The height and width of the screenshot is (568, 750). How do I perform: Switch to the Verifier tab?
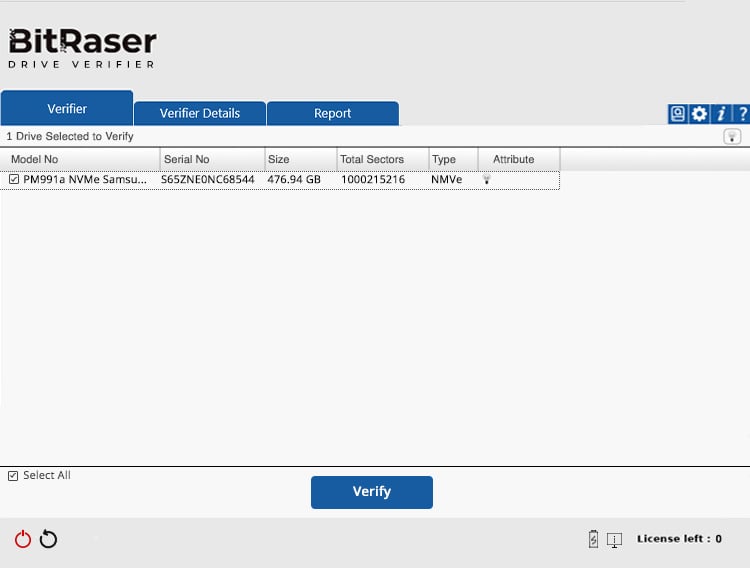tap(67, 108)
